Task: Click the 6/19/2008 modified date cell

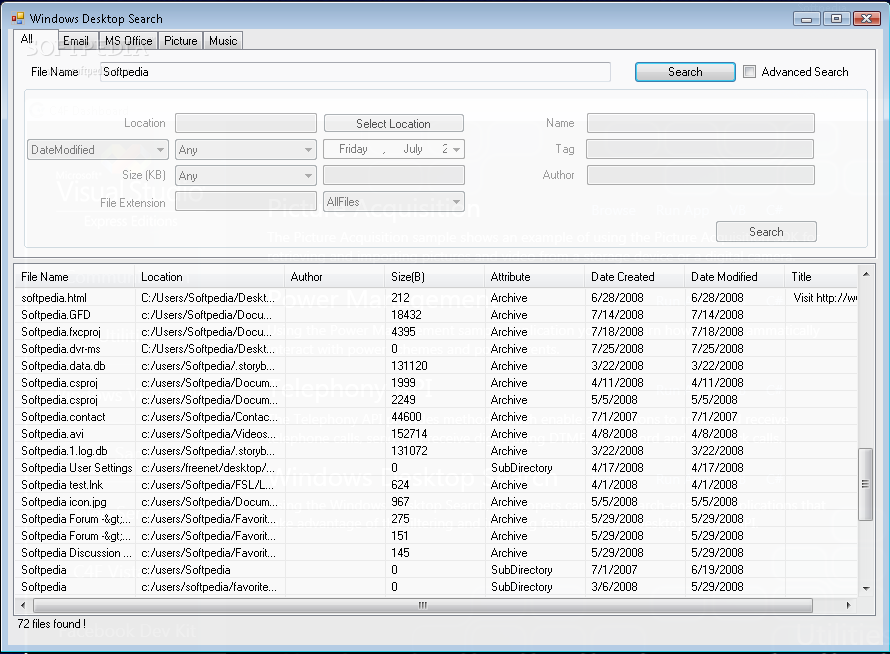Action: point(717,570)
